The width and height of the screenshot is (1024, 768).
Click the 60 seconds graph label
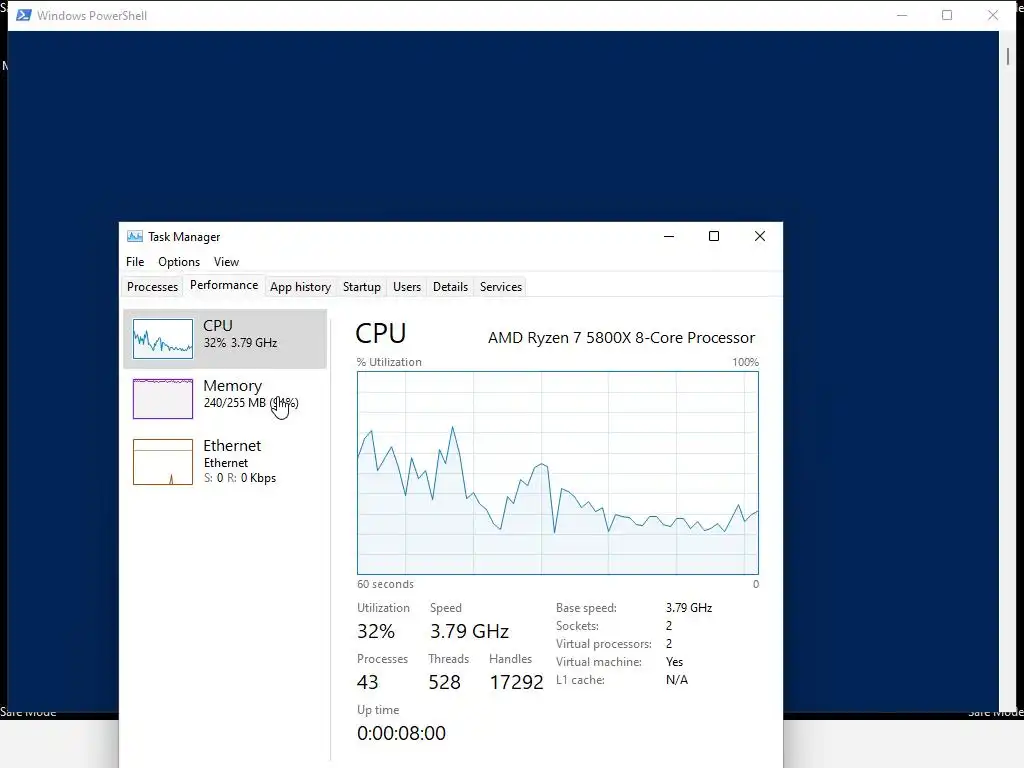point(385,584)
